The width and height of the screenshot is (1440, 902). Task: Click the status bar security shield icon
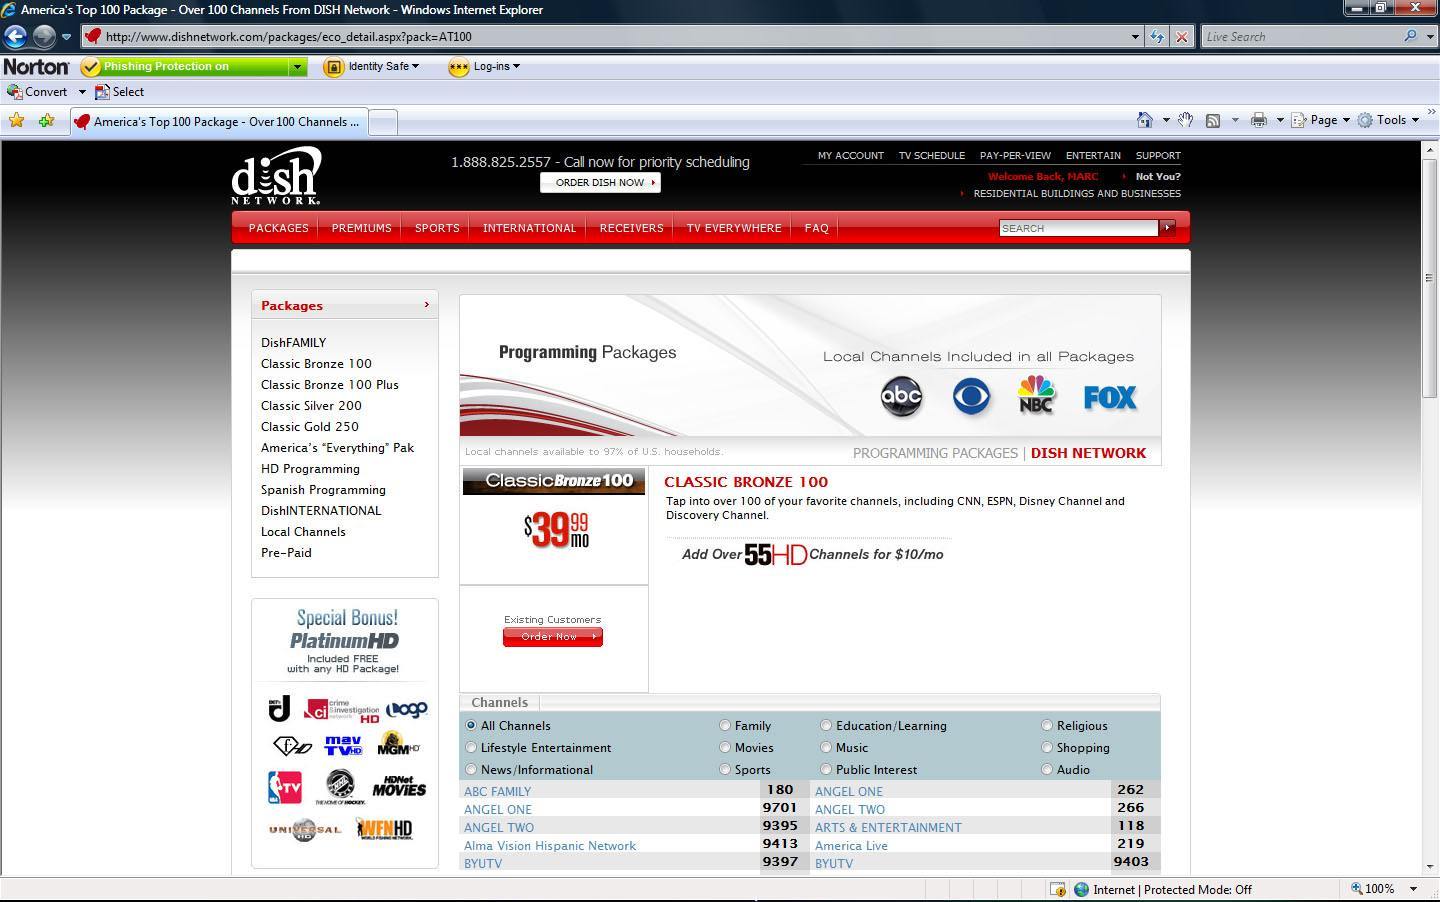1057,889
